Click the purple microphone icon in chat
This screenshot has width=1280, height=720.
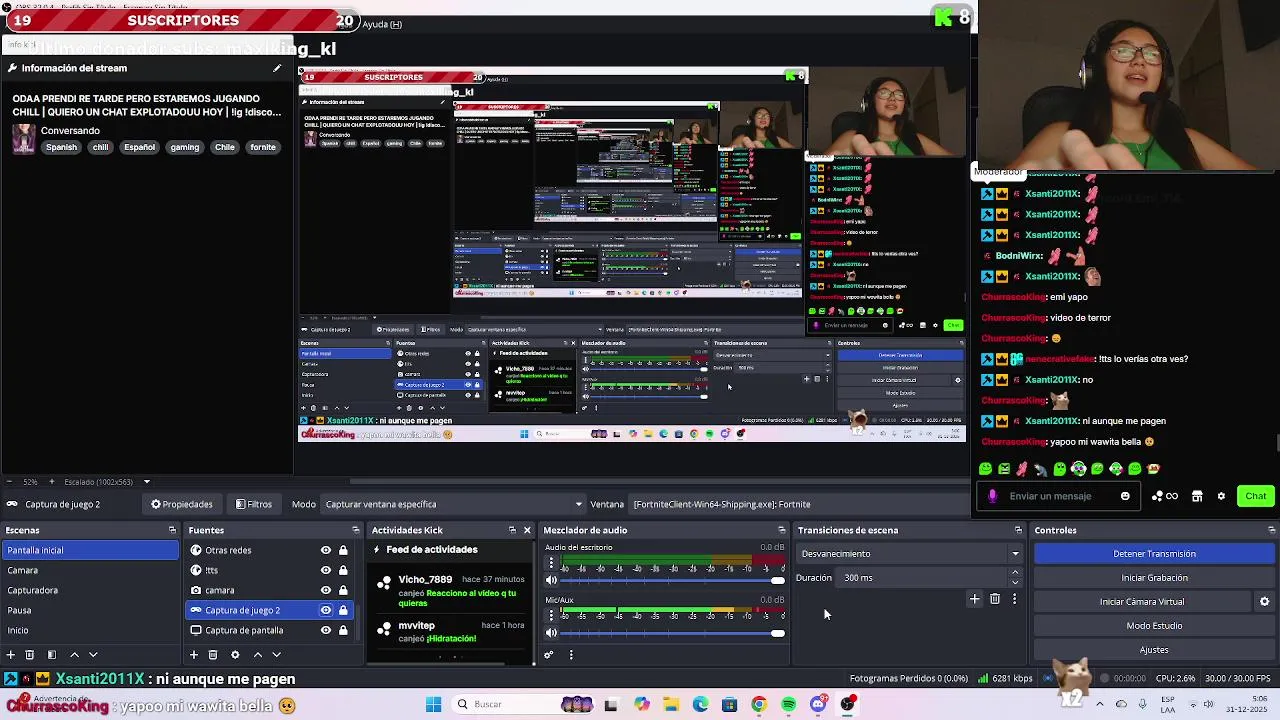pyautogui.click(x=993, y=496)
